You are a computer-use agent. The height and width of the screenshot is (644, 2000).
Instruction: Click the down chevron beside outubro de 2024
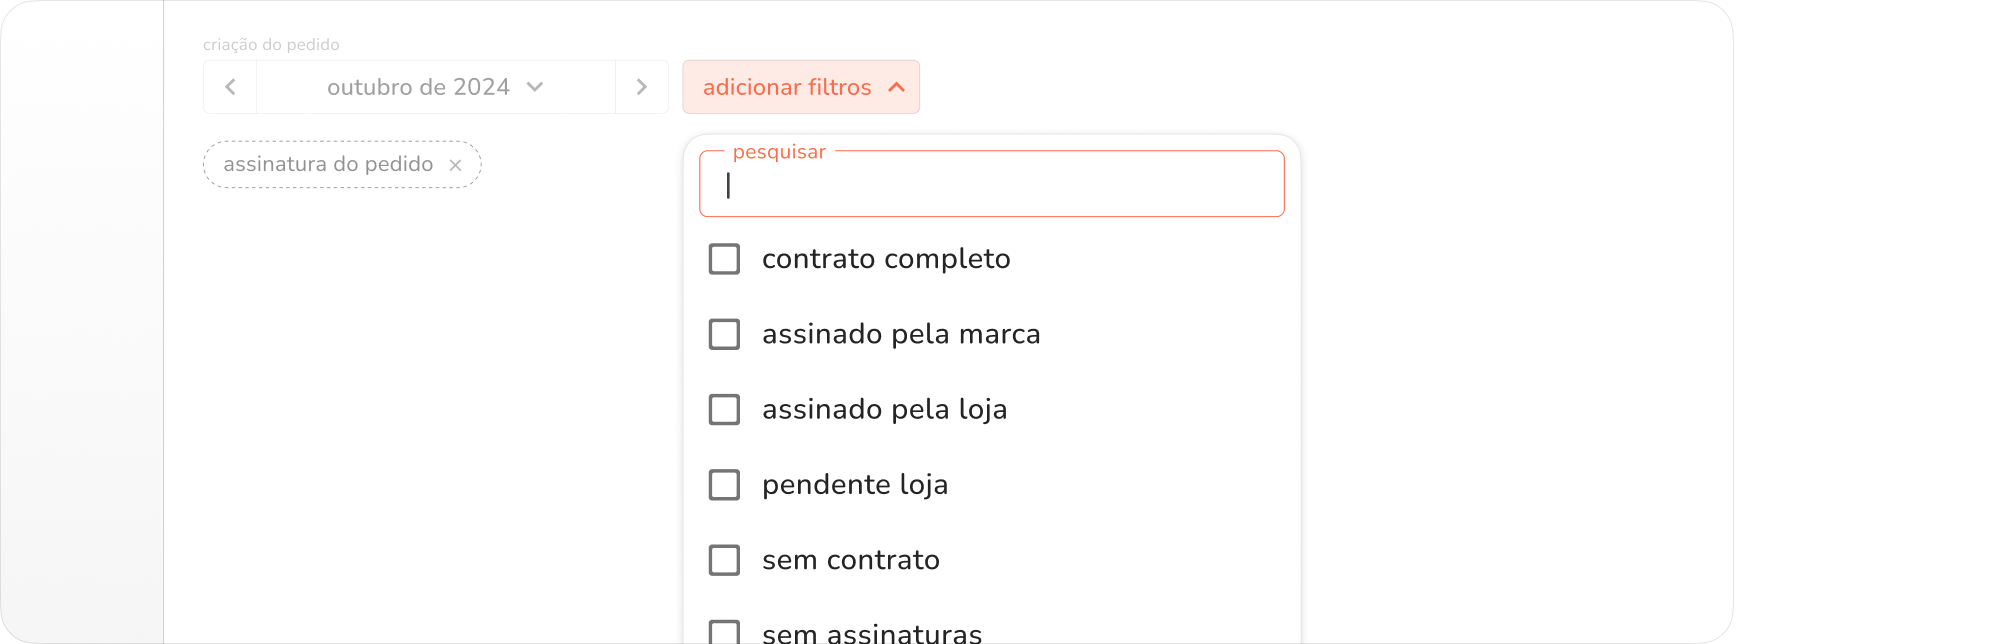535,87
